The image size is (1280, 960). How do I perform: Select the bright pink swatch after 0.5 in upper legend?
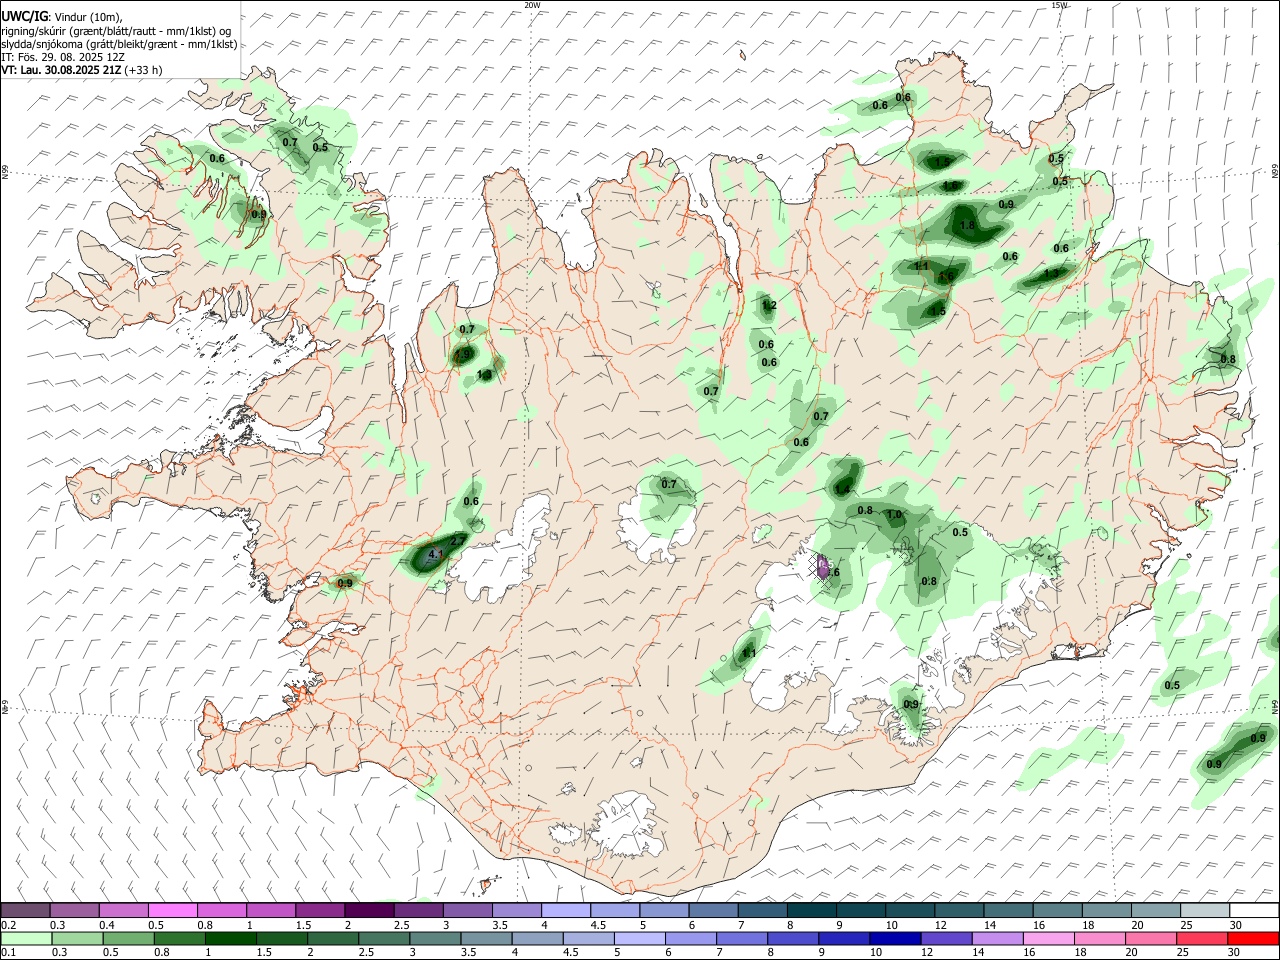tap(173, 911)
